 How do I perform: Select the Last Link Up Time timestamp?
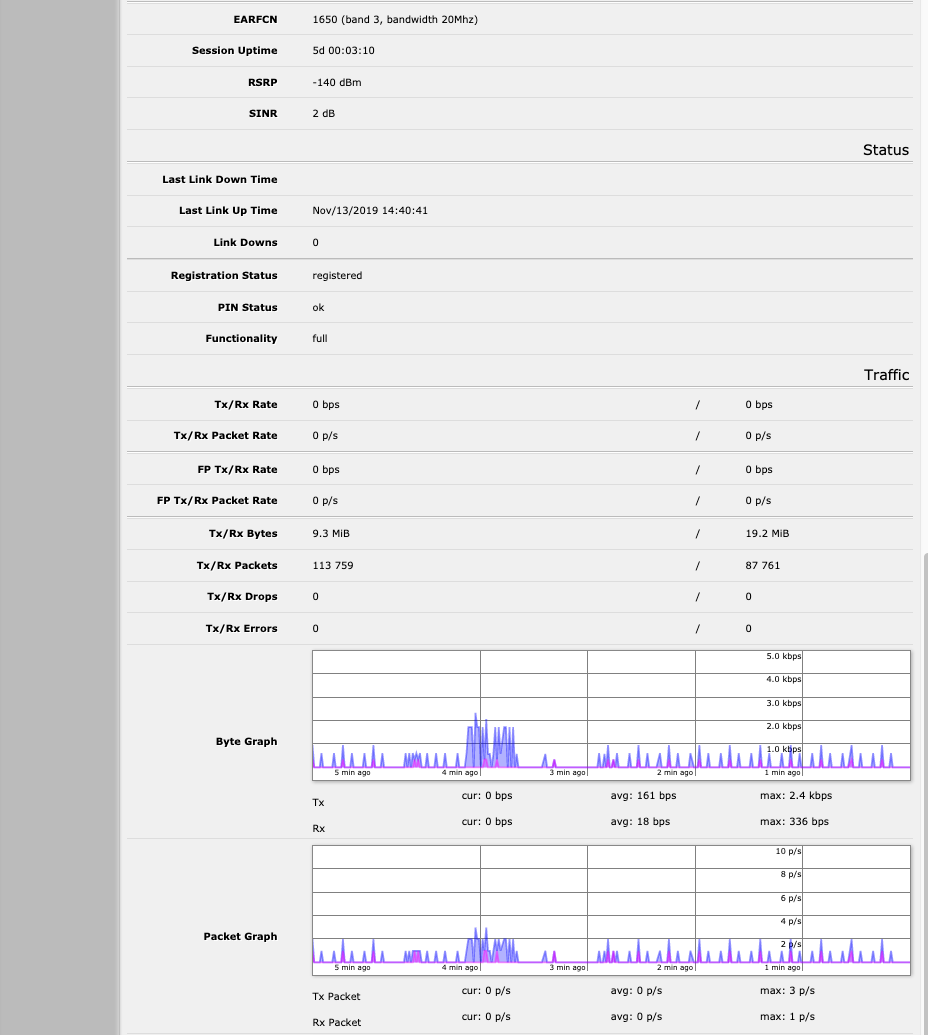pos(368,210)
